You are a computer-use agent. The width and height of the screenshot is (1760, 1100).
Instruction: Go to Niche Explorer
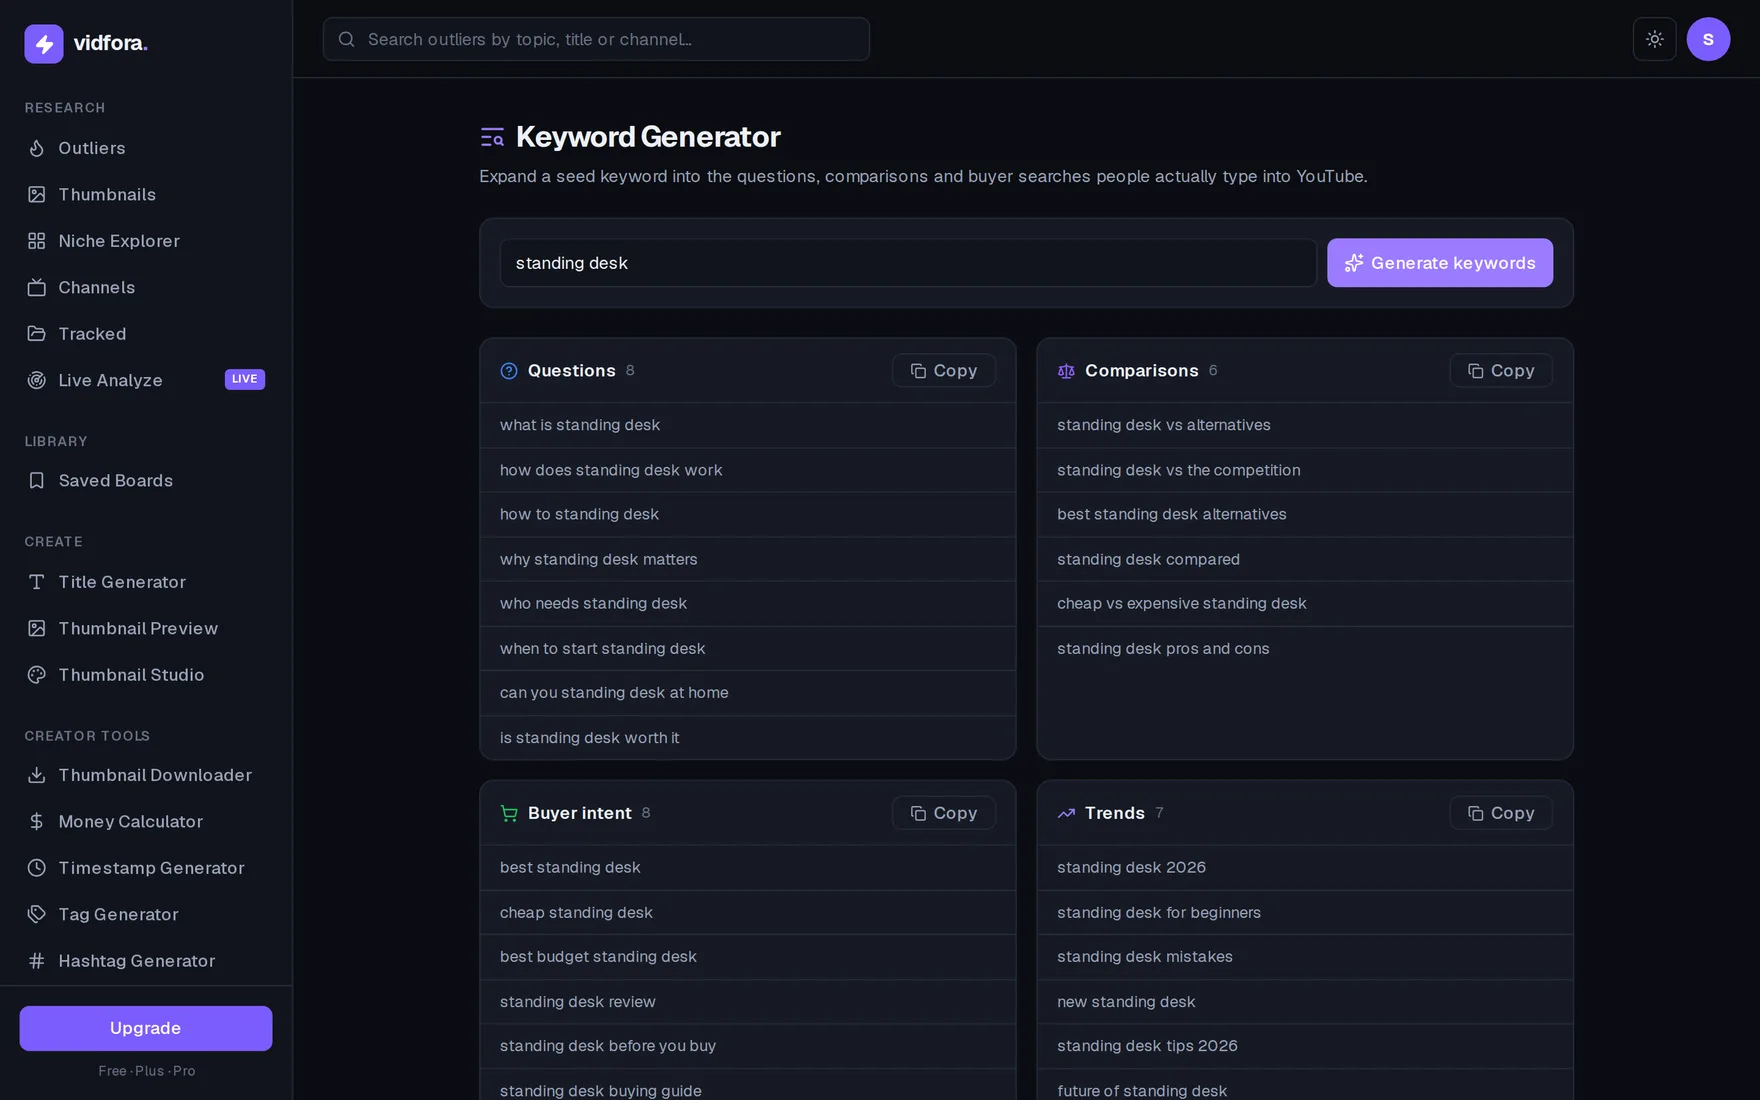[146, 241]
